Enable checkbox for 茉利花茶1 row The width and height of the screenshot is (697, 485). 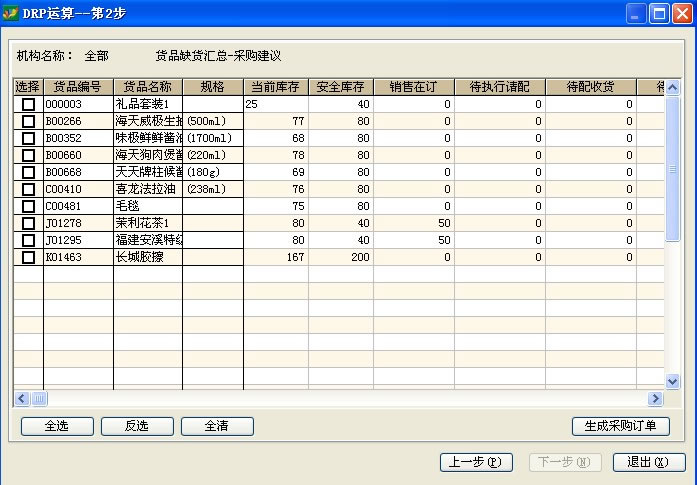click(x=28, y=223)
